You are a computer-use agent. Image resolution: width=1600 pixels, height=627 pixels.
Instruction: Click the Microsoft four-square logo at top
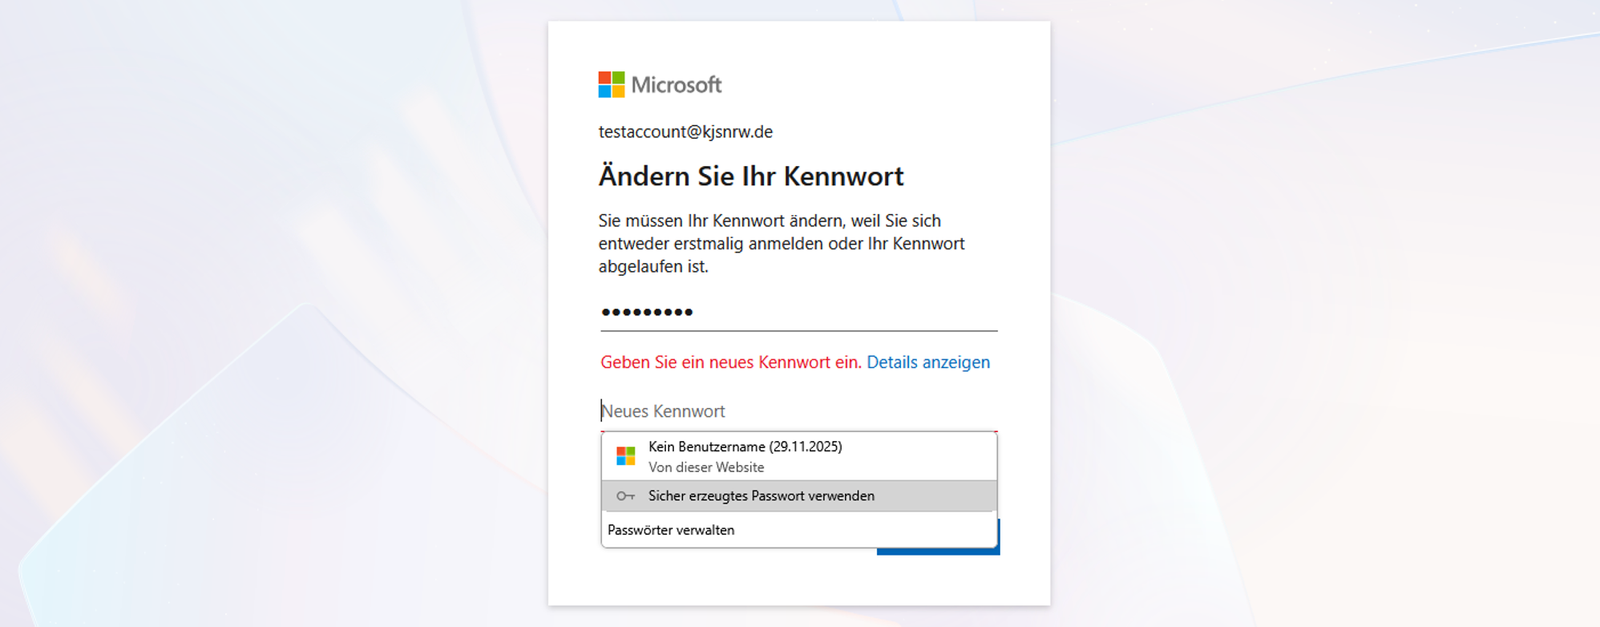[x=611, y=85]
